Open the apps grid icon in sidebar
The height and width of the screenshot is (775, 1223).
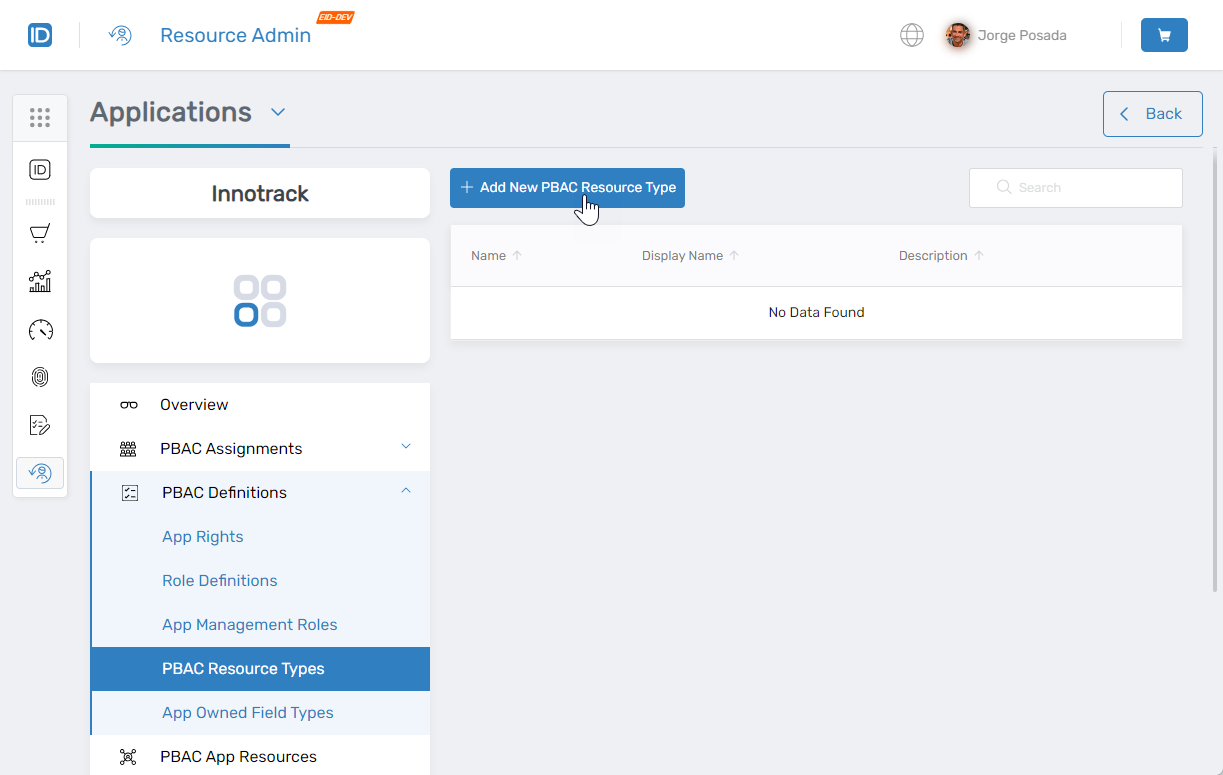point(40,118)
